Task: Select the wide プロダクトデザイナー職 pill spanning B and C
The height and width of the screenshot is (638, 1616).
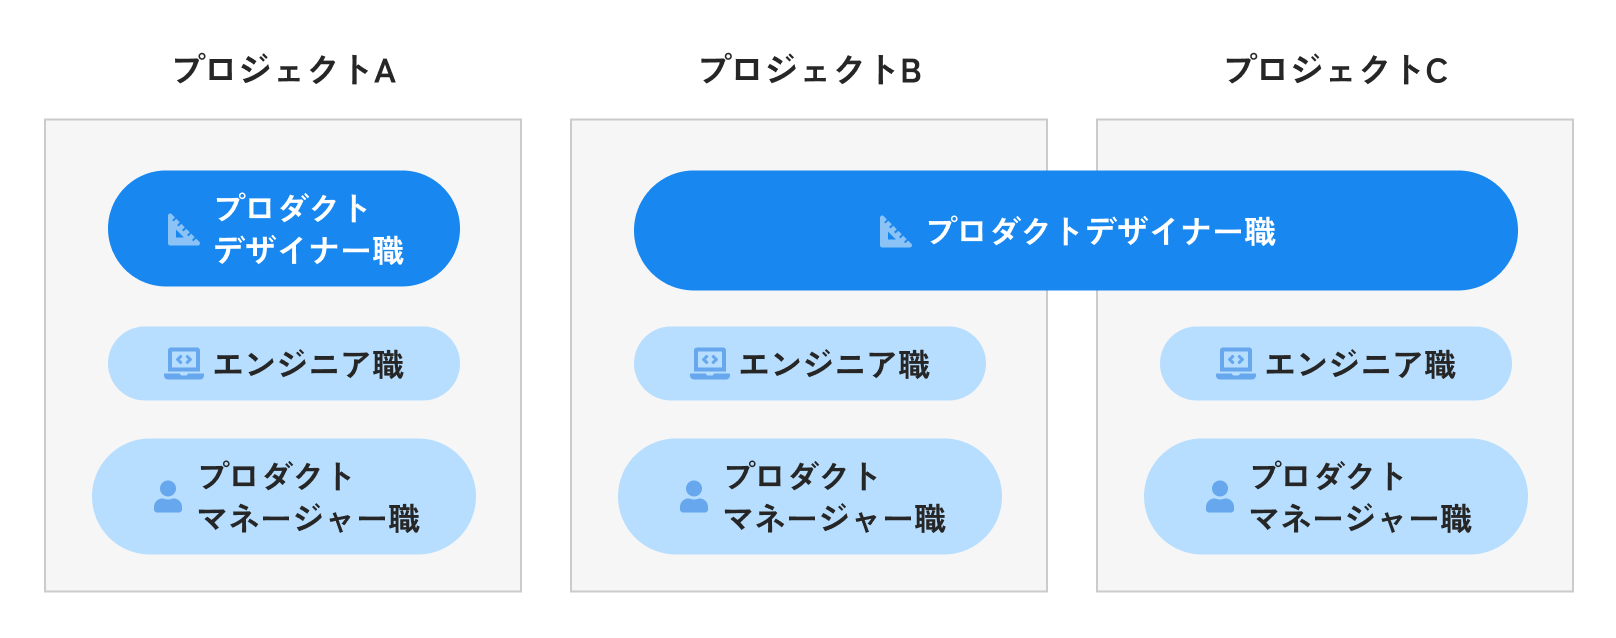Action: click(x=1076, y=231)
